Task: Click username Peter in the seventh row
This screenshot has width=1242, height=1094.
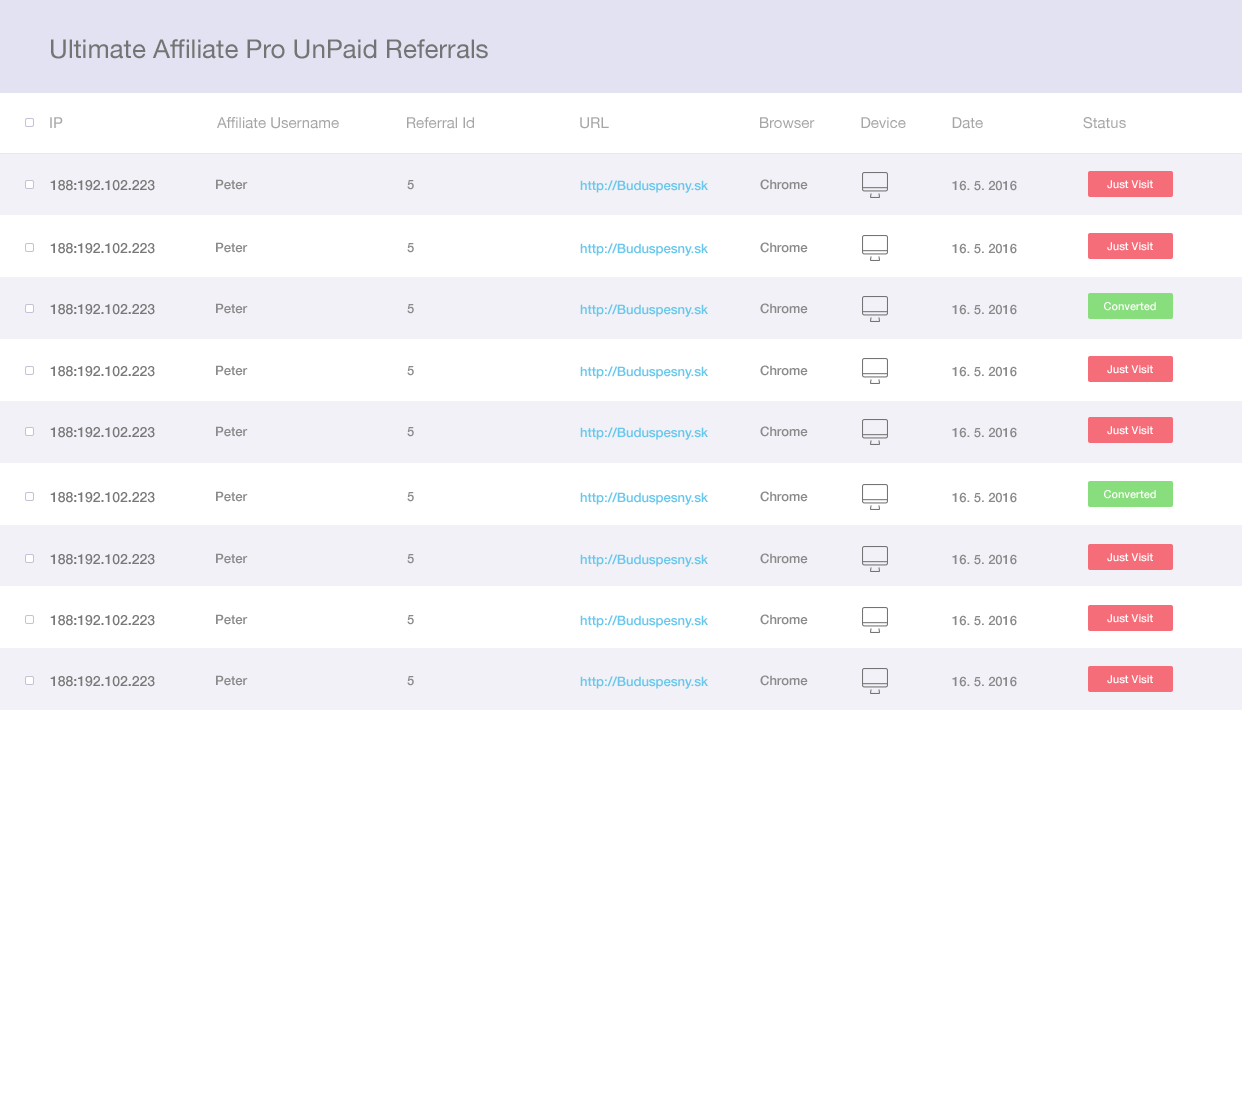Action: tap(231, 559)
